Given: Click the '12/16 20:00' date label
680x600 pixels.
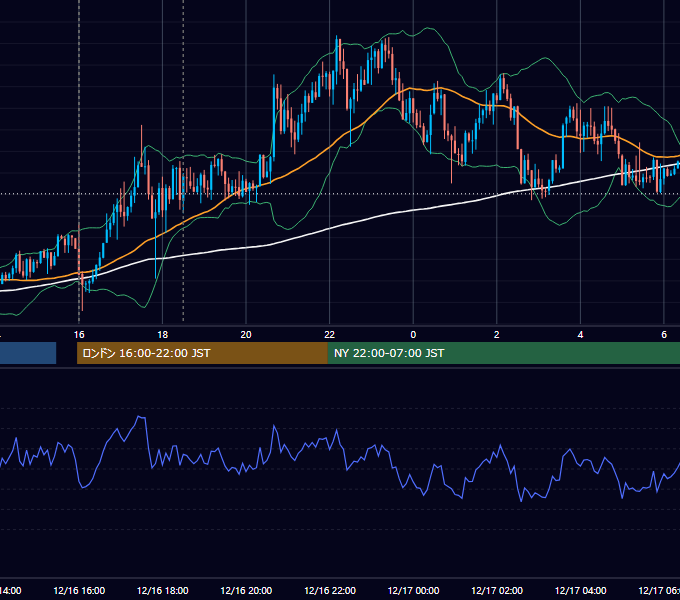Looking at the screenshot, I should [x=246, y=590].
